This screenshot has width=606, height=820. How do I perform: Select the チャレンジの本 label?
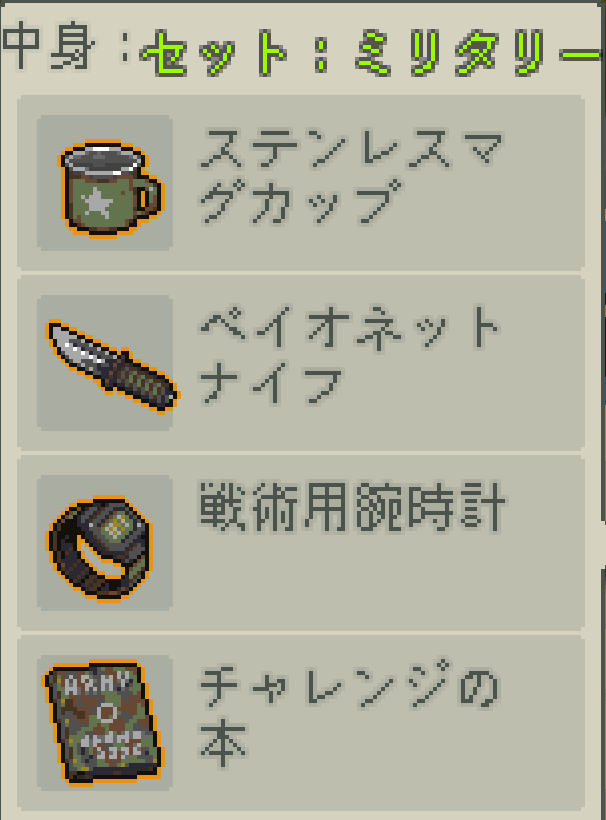click(x=348, y=712)
